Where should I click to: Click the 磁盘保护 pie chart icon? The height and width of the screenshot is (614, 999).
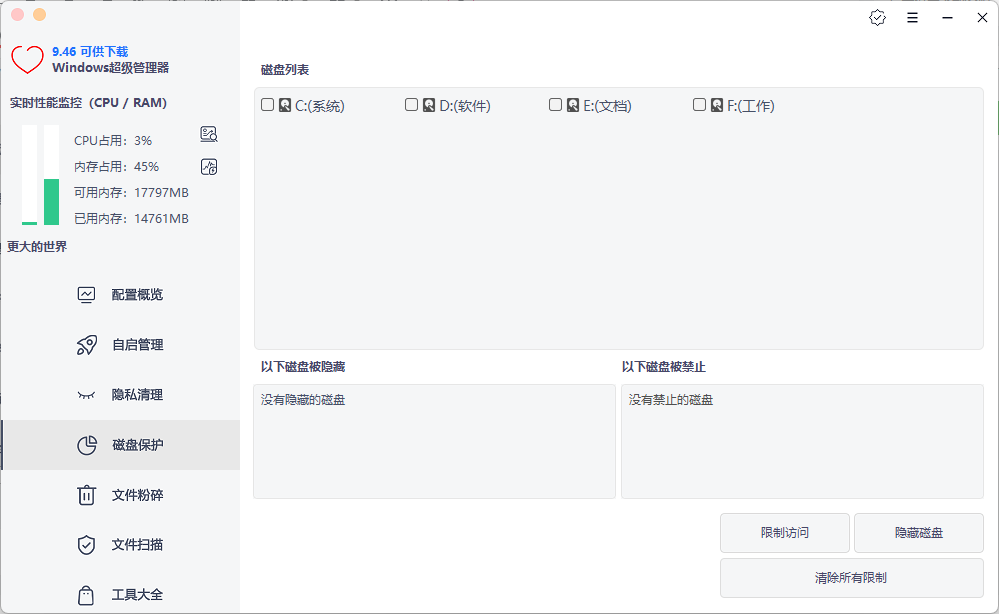pos(87,444)
